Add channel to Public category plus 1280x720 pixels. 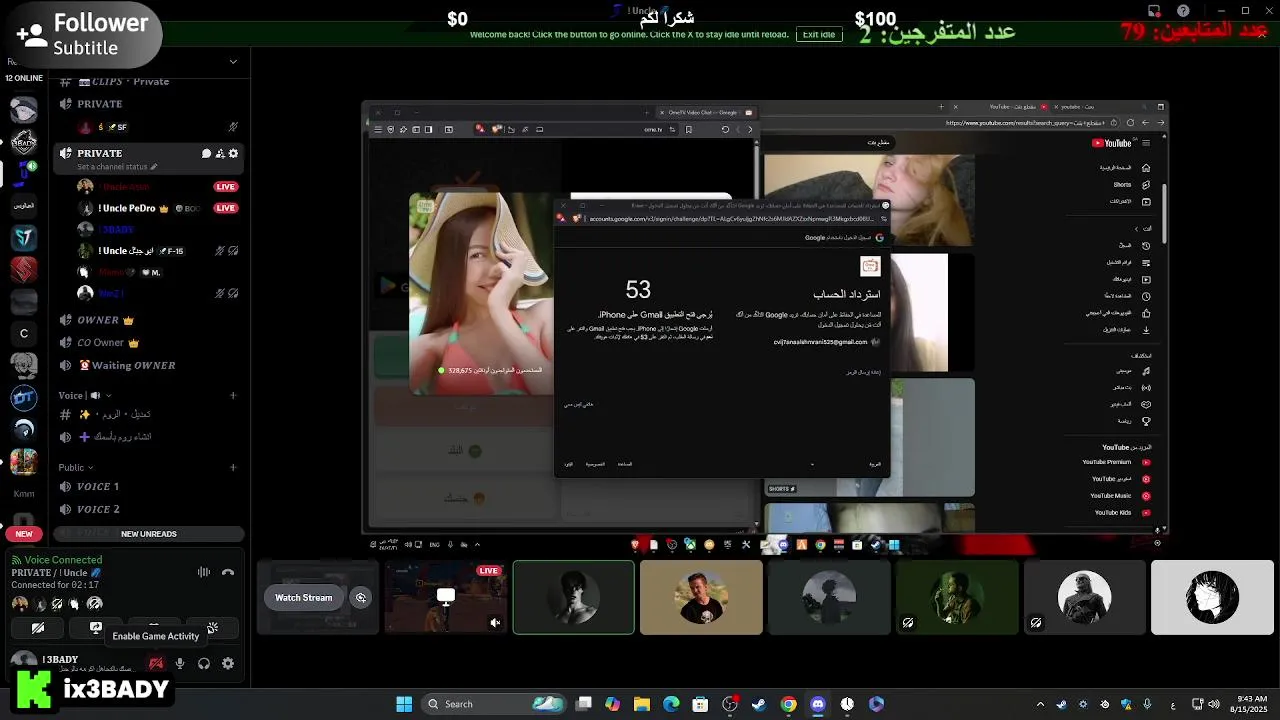[x=233, y=467]
